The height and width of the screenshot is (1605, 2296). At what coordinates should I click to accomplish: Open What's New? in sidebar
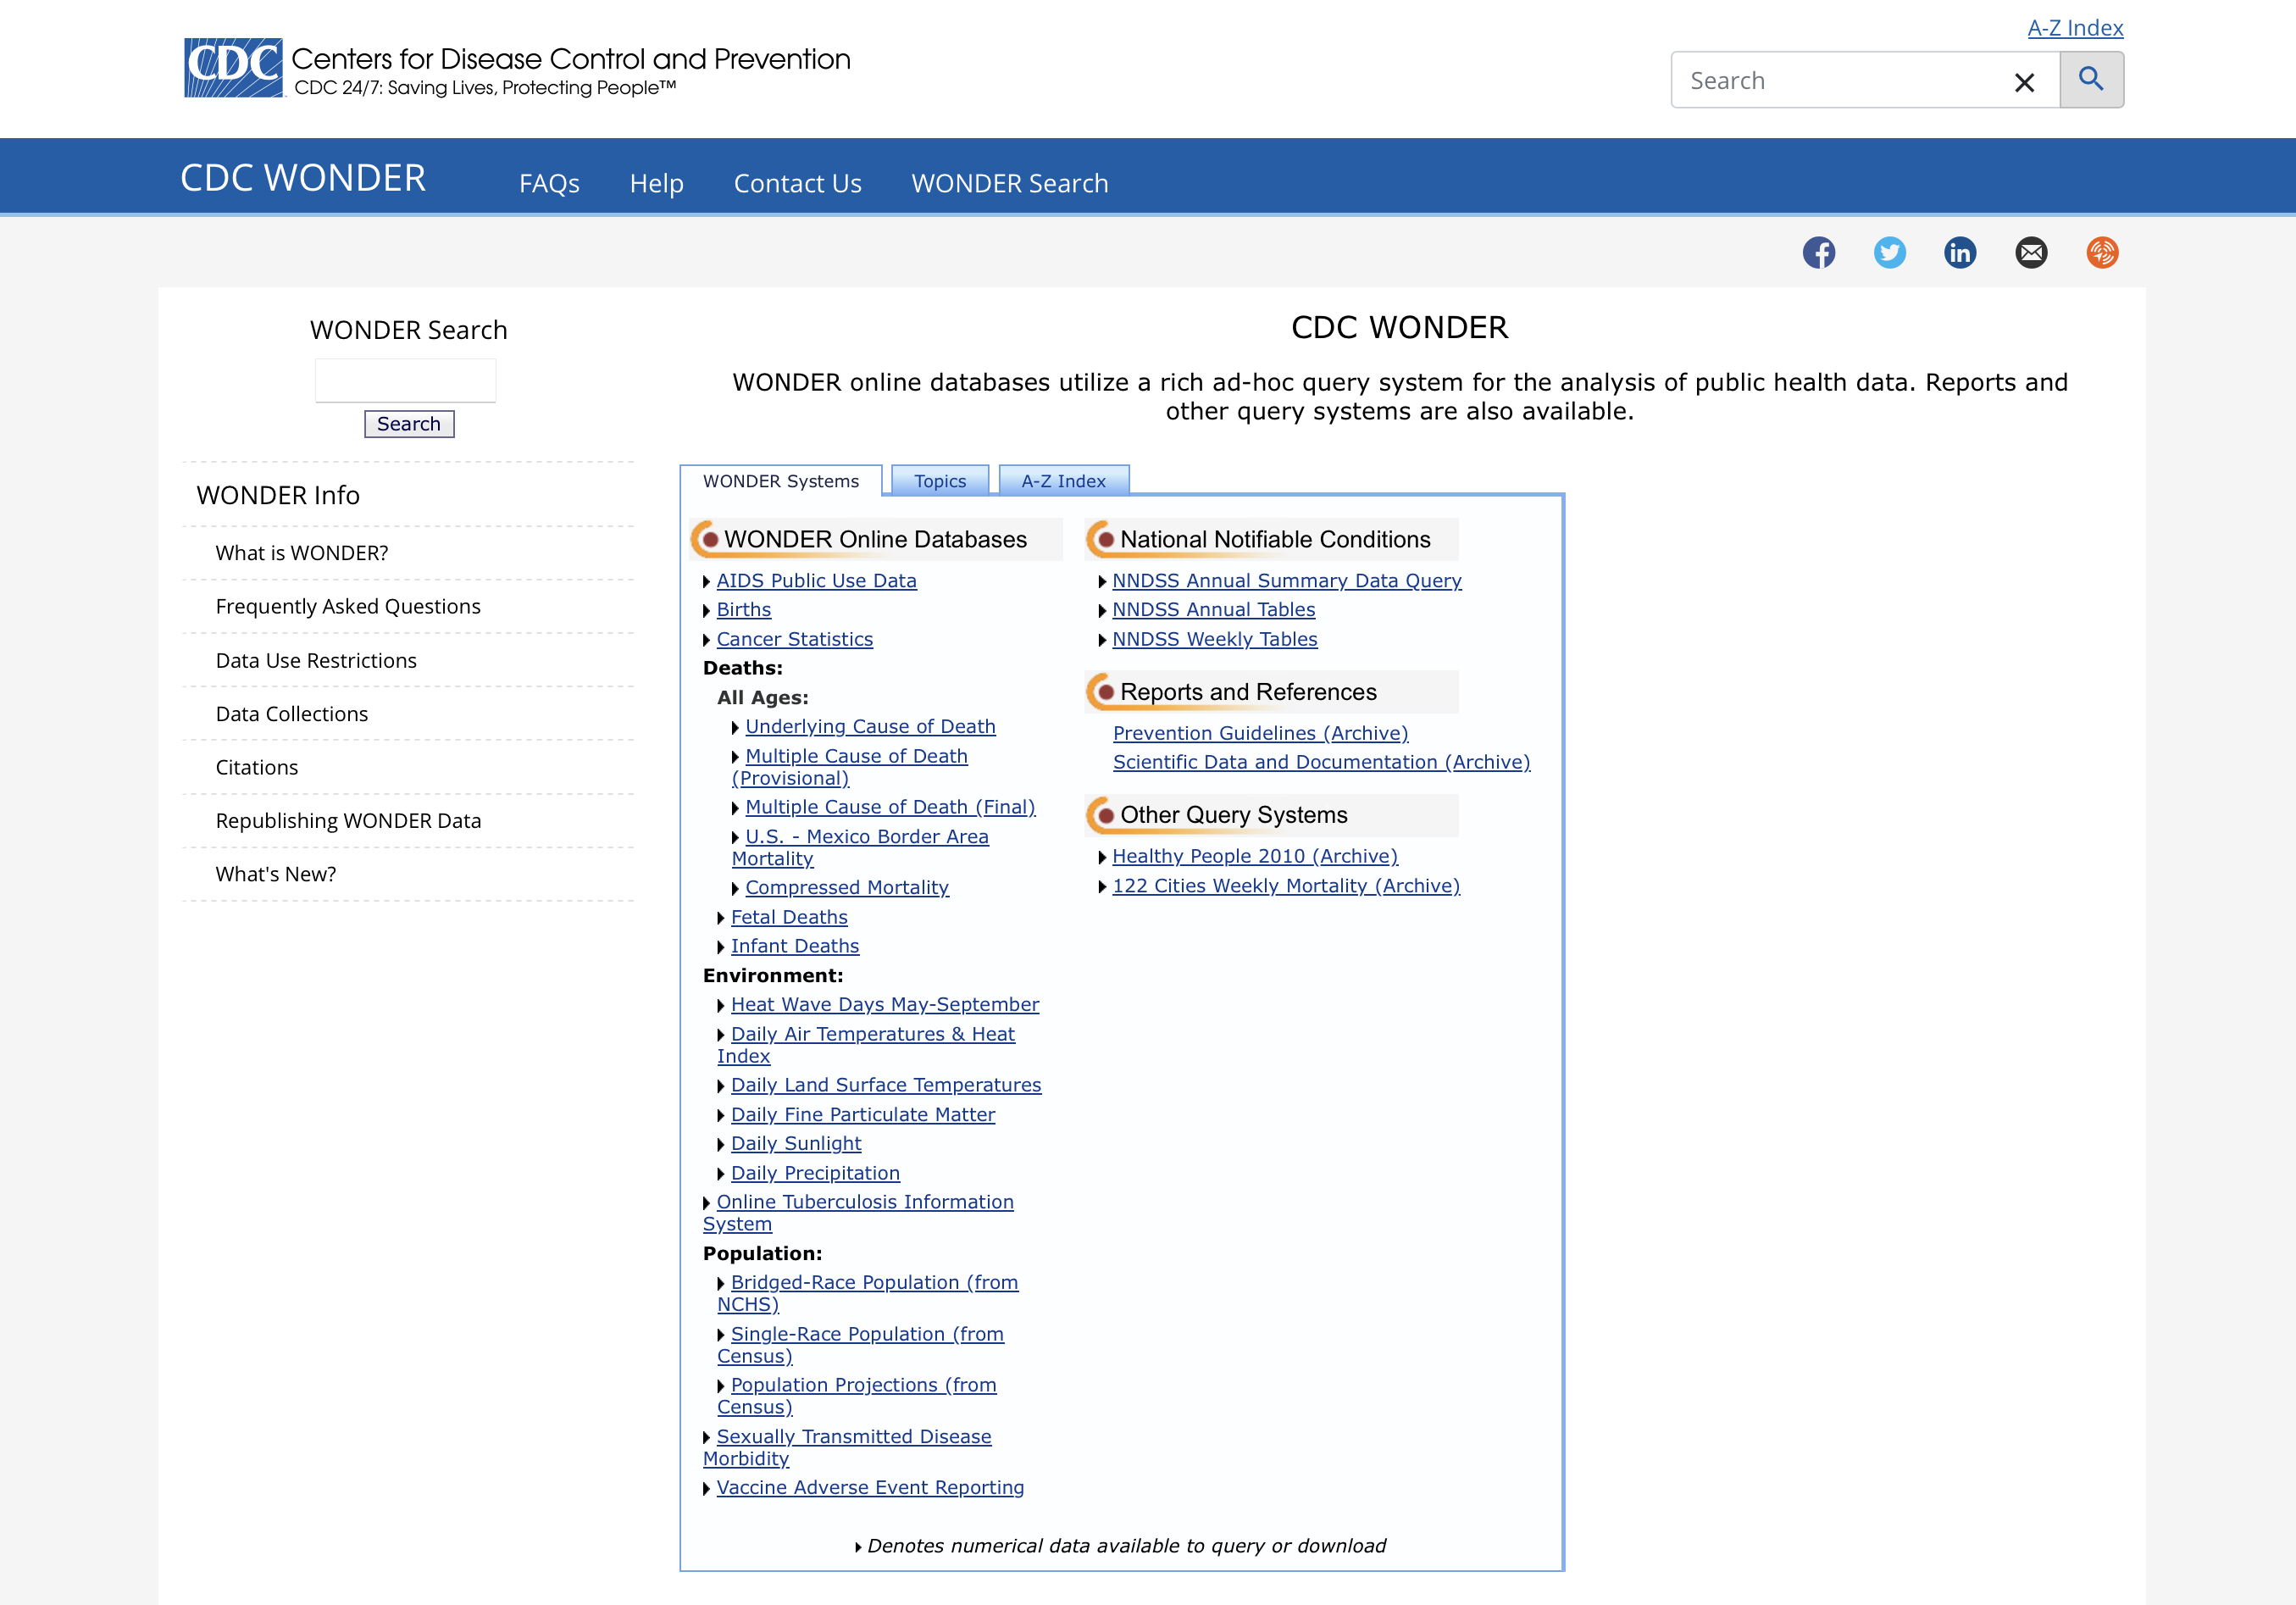pos(276,874)
